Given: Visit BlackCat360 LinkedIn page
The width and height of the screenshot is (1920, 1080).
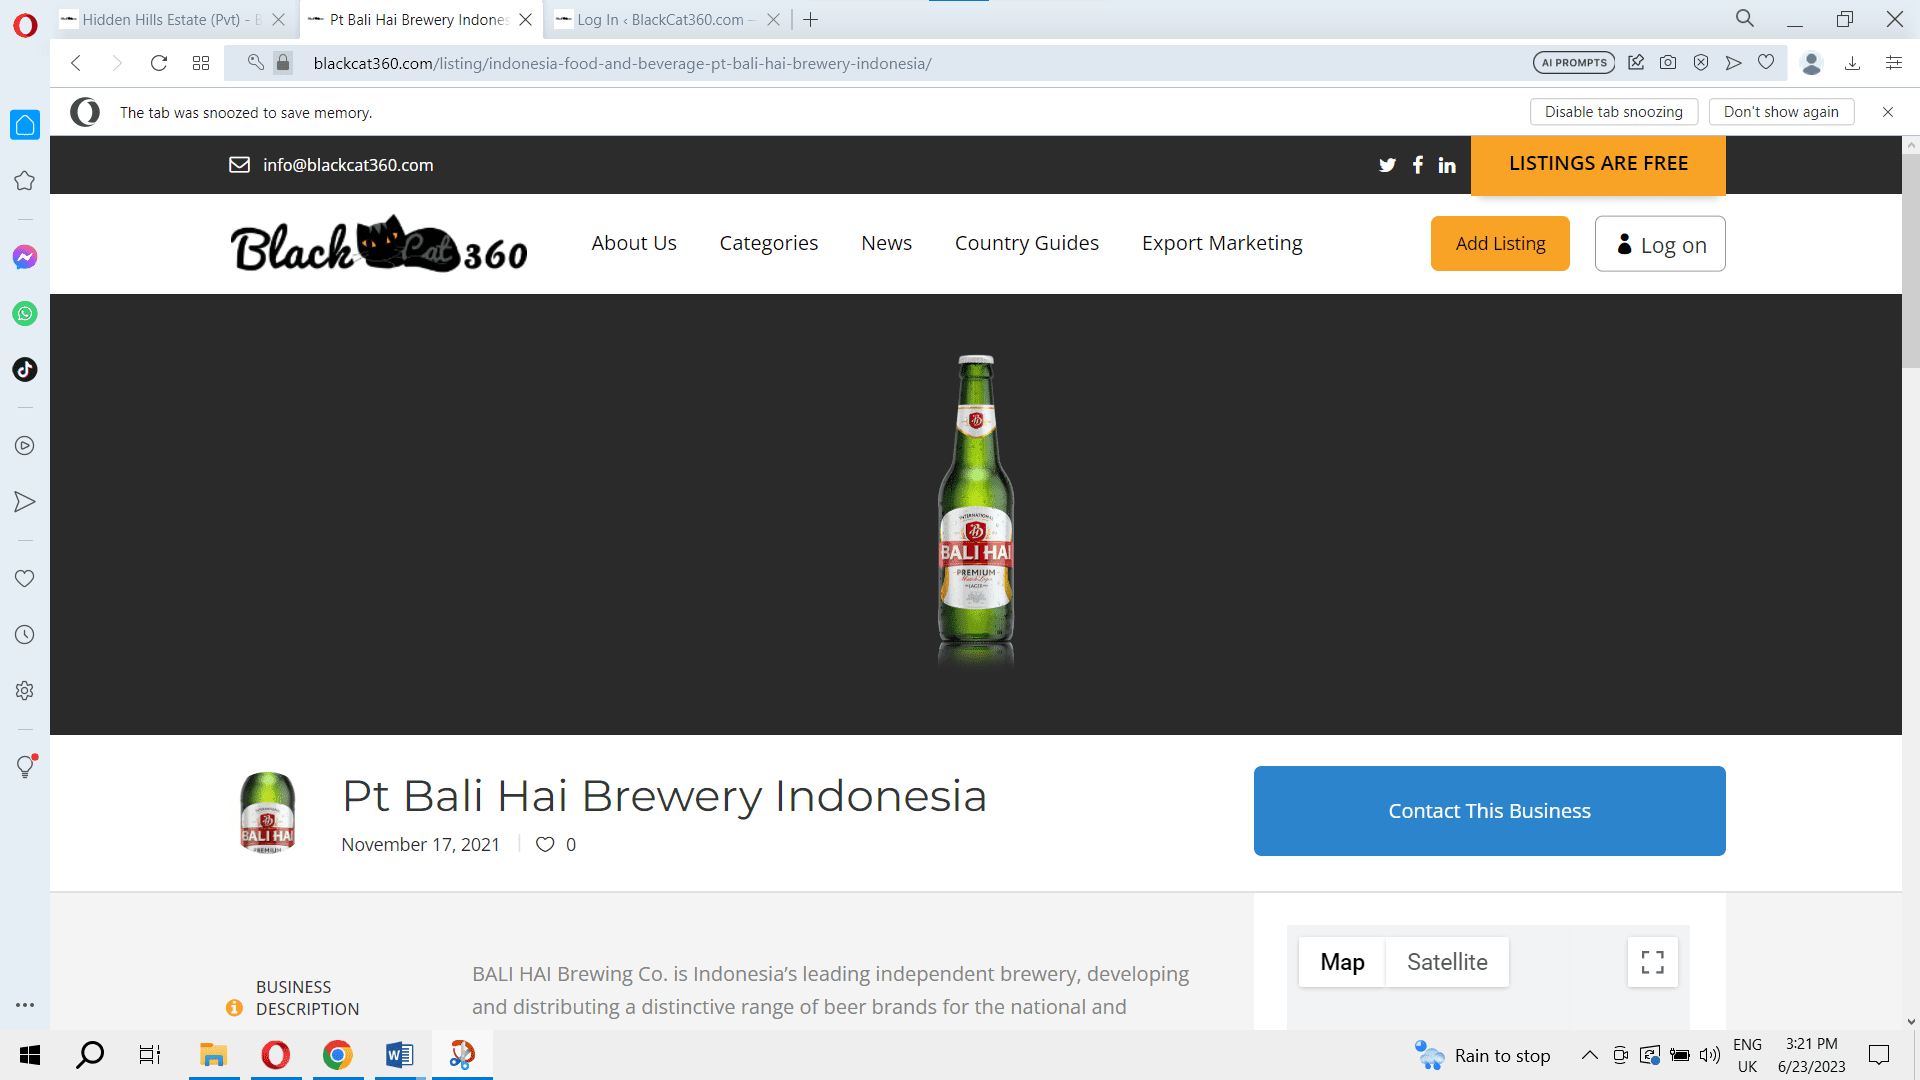Looking at the screenshot, I should pos(1447,165).
